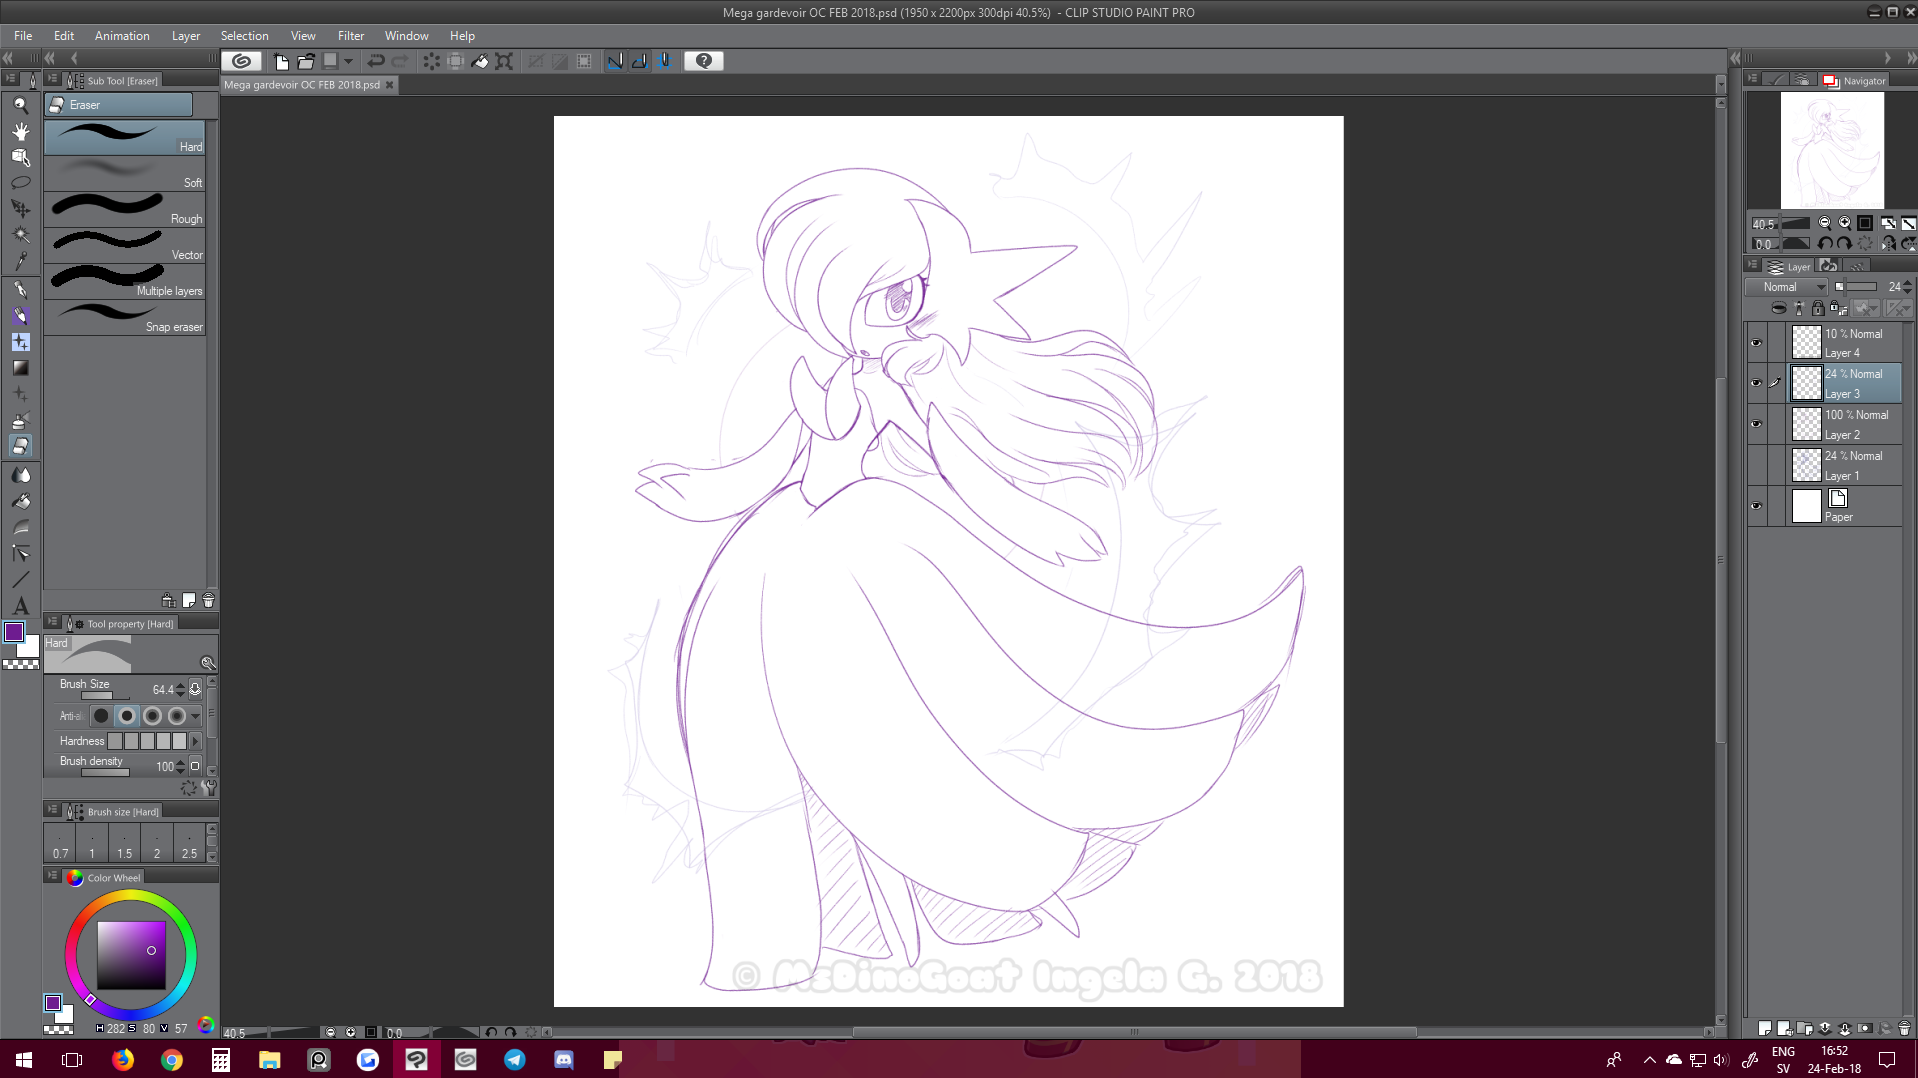Pick the Eyedropper tool
Viewport: 1918px width, 1078px height.
[x=20, y=261]
